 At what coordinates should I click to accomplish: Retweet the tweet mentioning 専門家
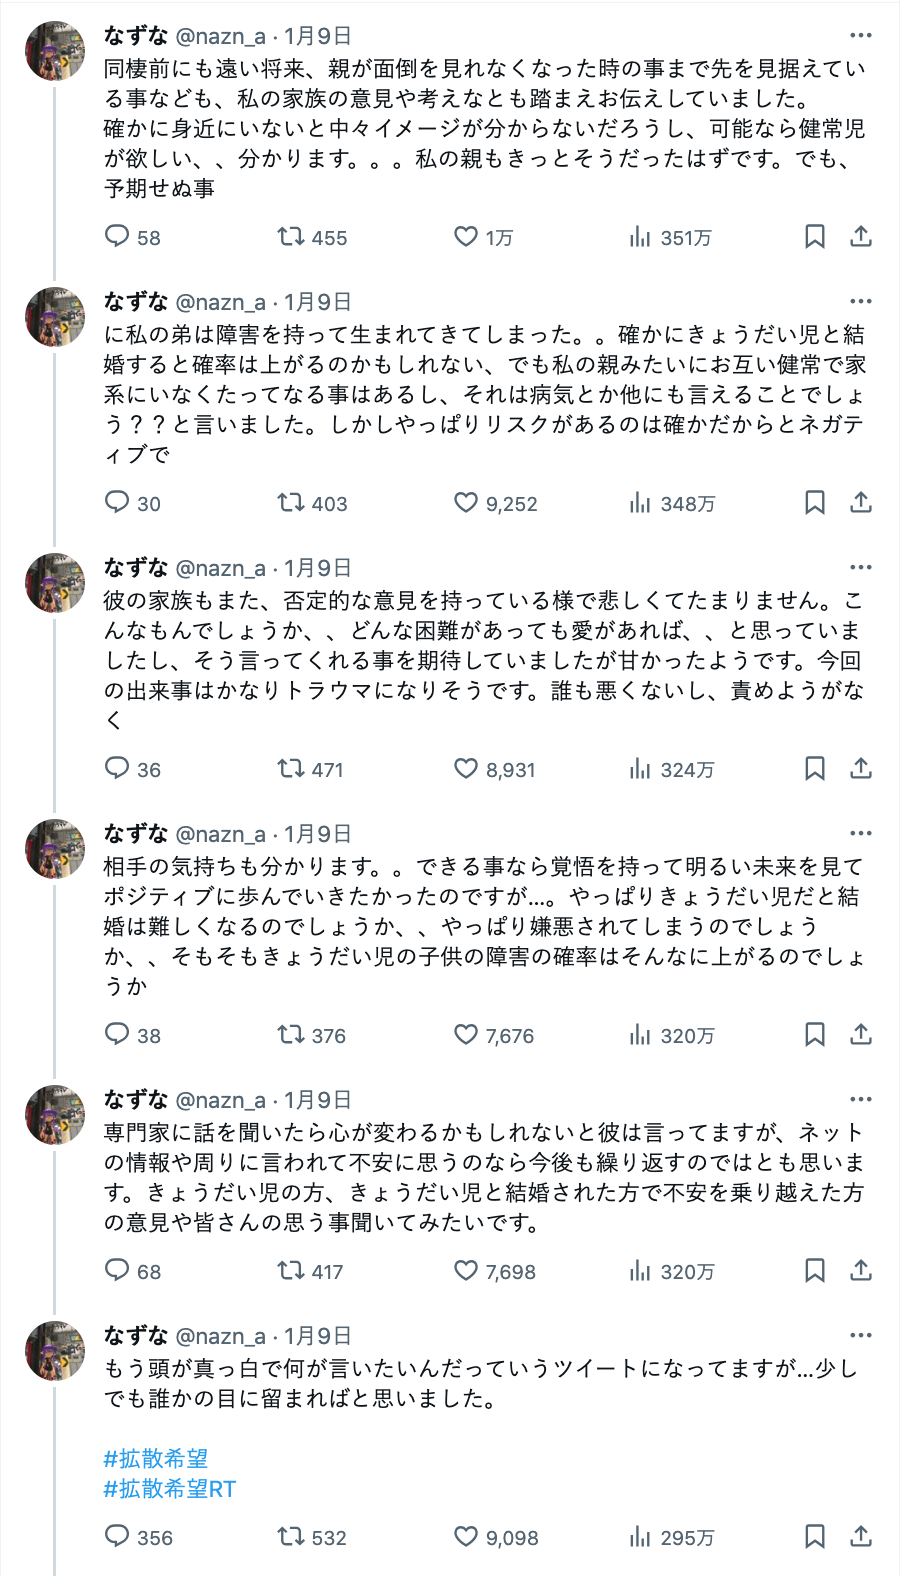290,1271
